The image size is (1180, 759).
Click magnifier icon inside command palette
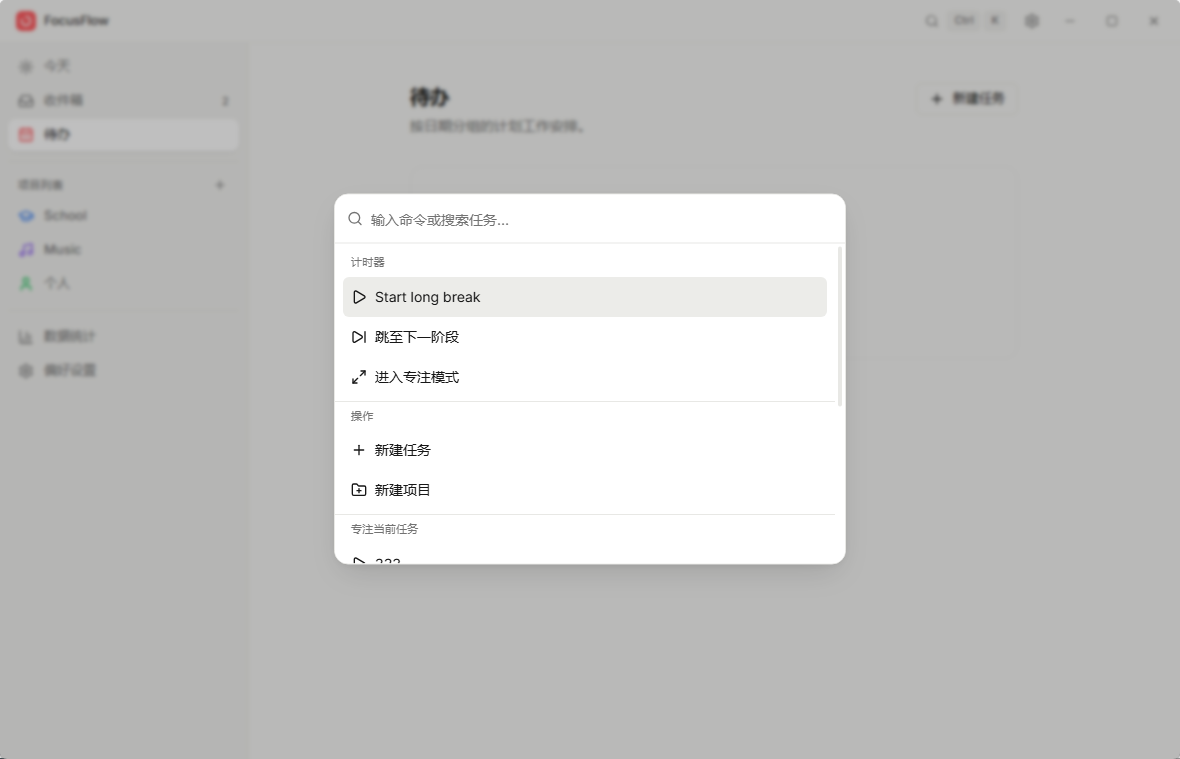355,219
